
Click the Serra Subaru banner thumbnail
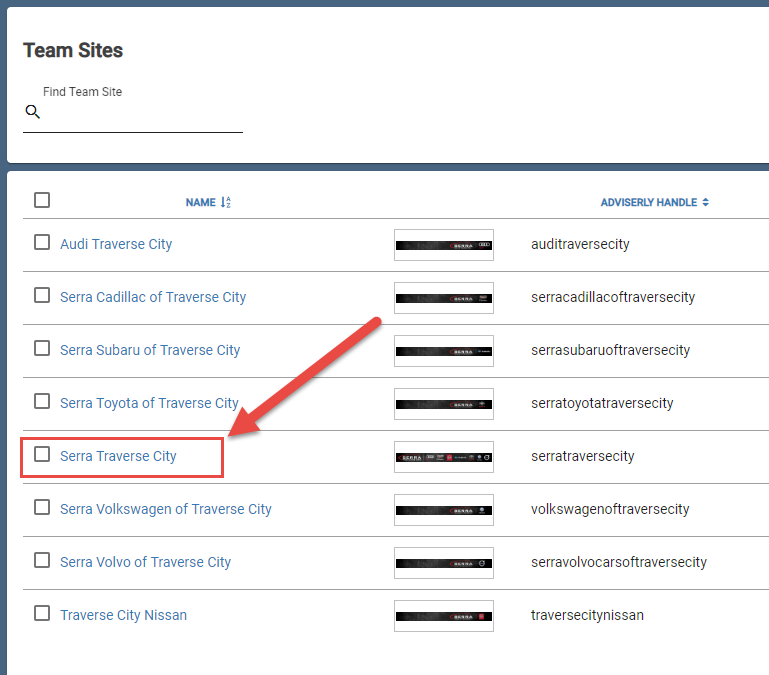click(x=444, y=351)
